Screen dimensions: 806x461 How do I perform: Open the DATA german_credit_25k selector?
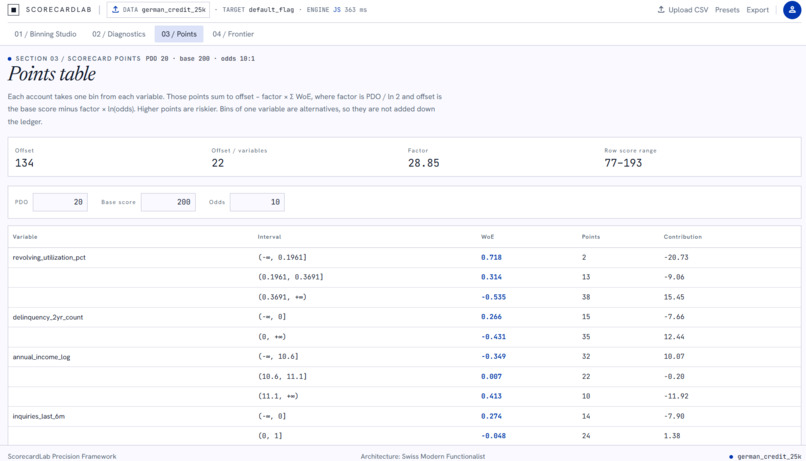pyautogui.click(x=158, y=10)
